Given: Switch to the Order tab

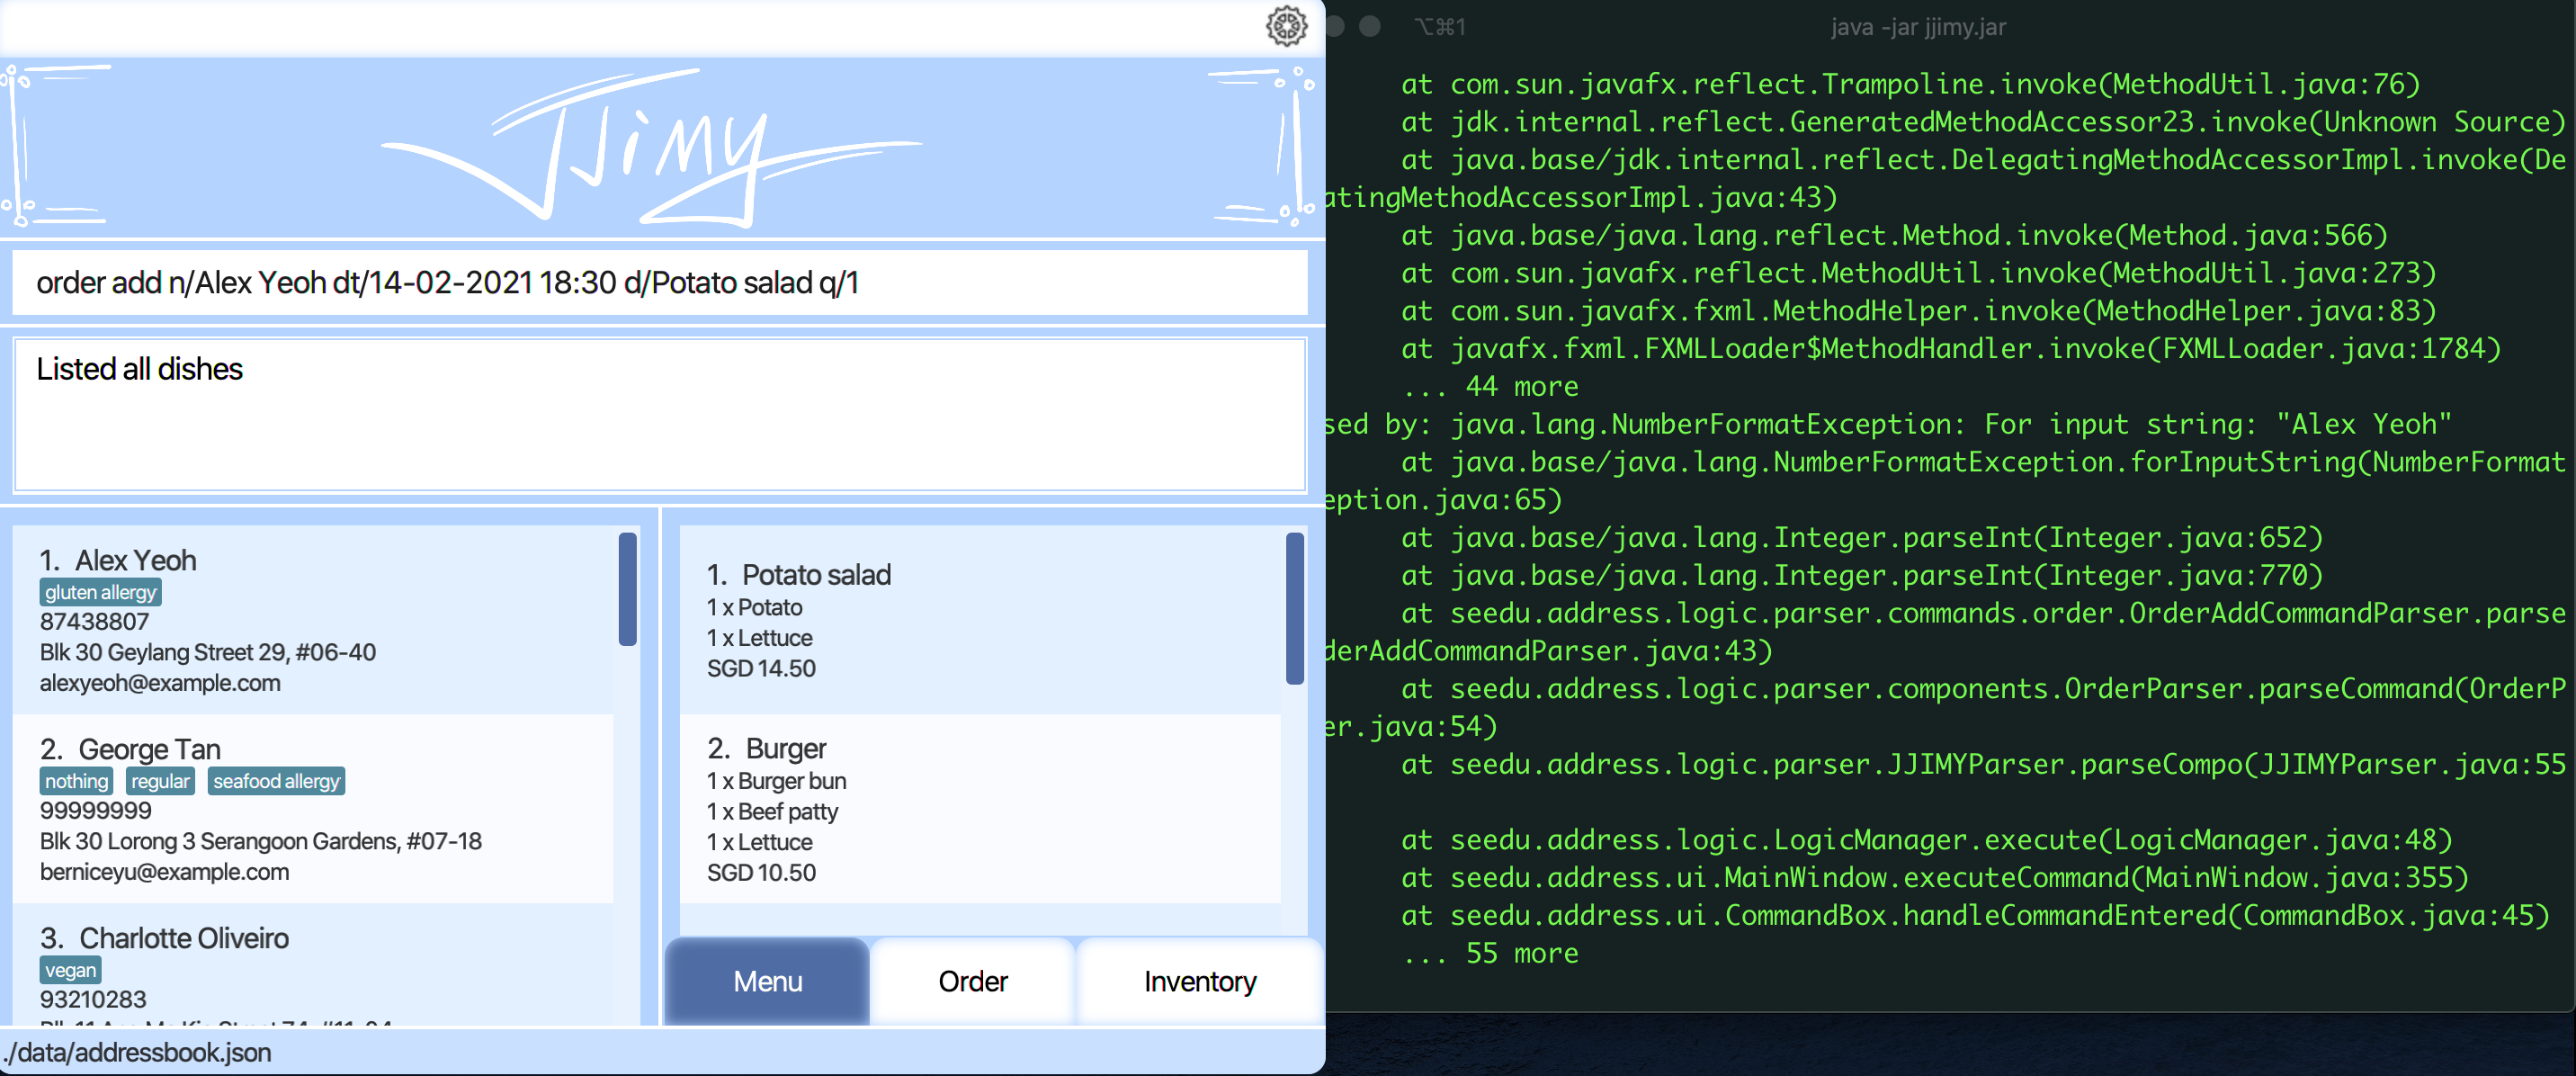Looking at the screenshot, I should 972,981.
